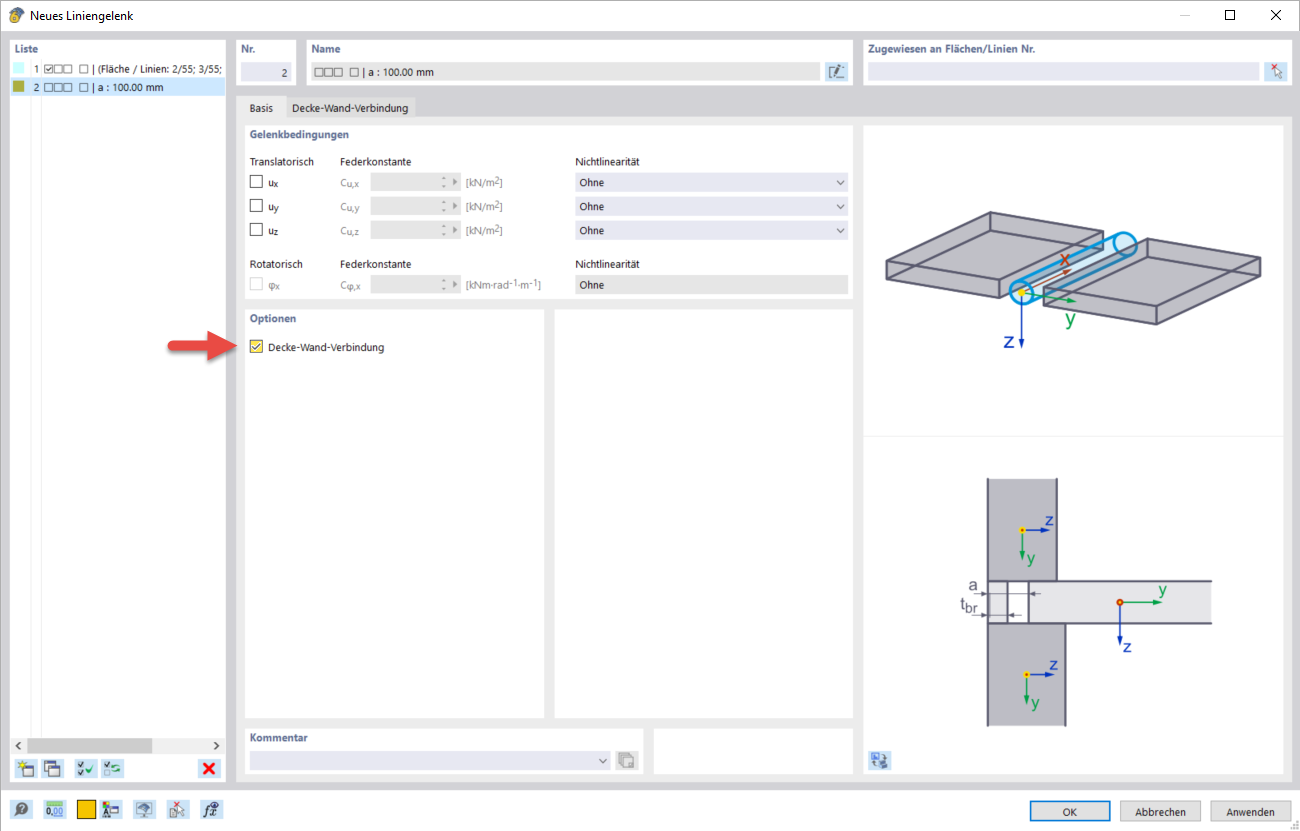Viewport: 1300px width, 831px height.
Task: Open the help search icon at bottom left
Action: coord(20,810)
